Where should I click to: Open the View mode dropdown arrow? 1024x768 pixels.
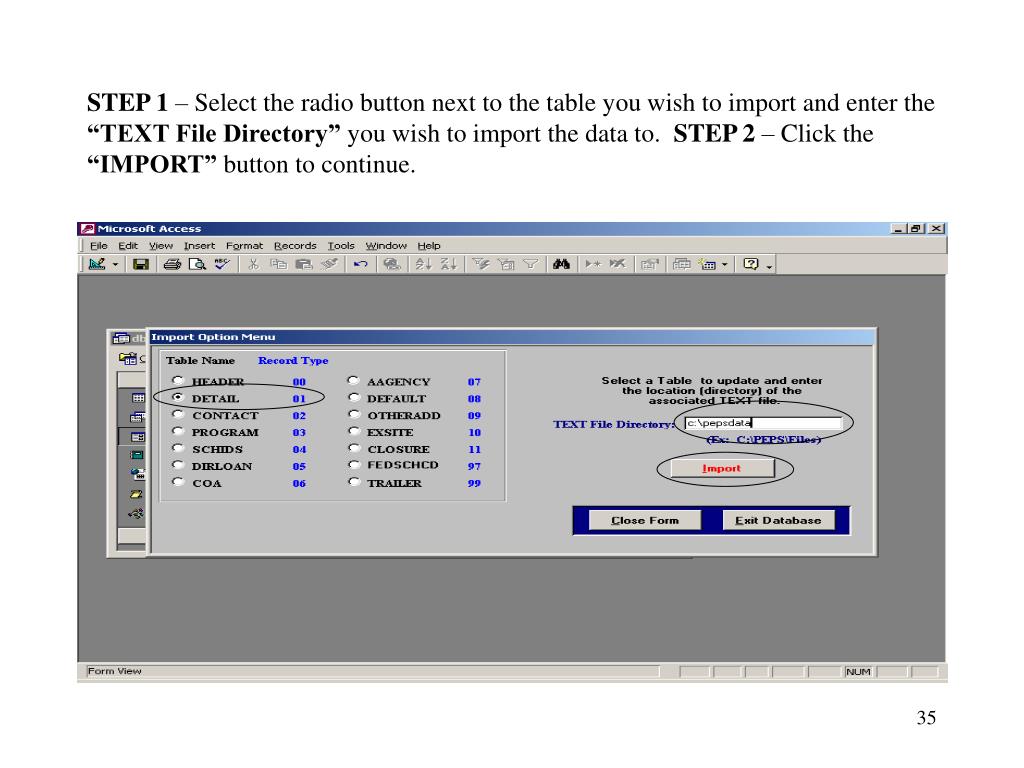116,264
